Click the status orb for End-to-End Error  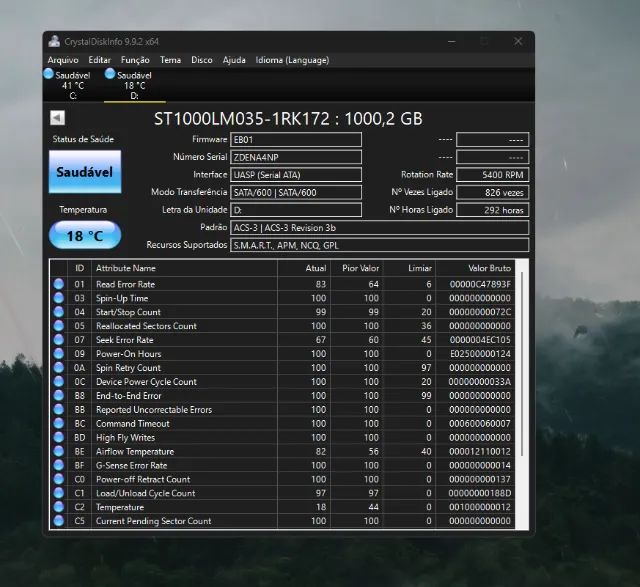[59, 396]
